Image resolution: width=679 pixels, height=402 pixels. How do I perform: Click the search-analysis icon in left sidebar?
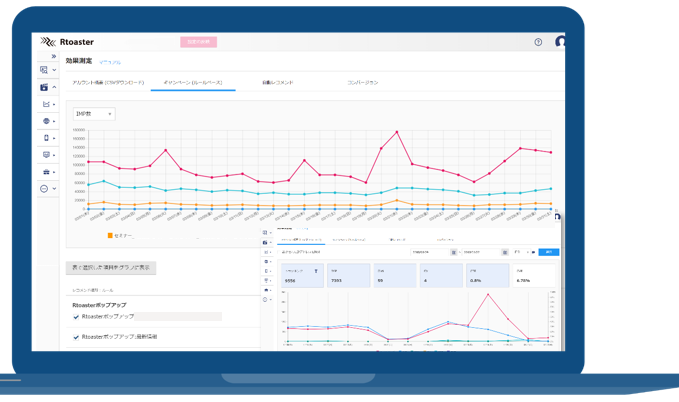[46, 71]
